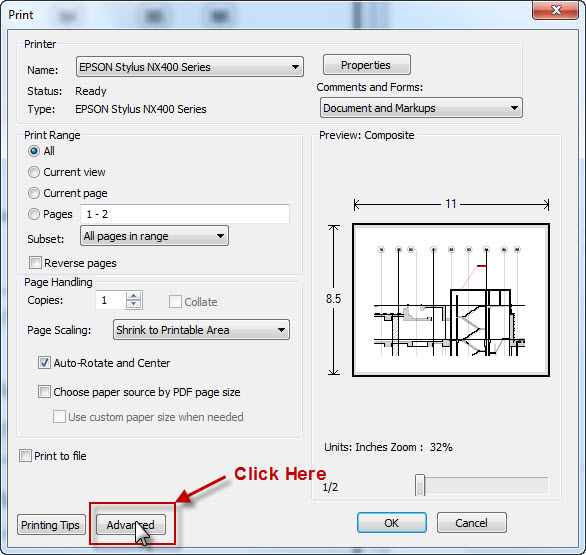Uncheck Auto-Rotate and Center
586x555 pixels.
pyautogui.click(x=44, y=363)
